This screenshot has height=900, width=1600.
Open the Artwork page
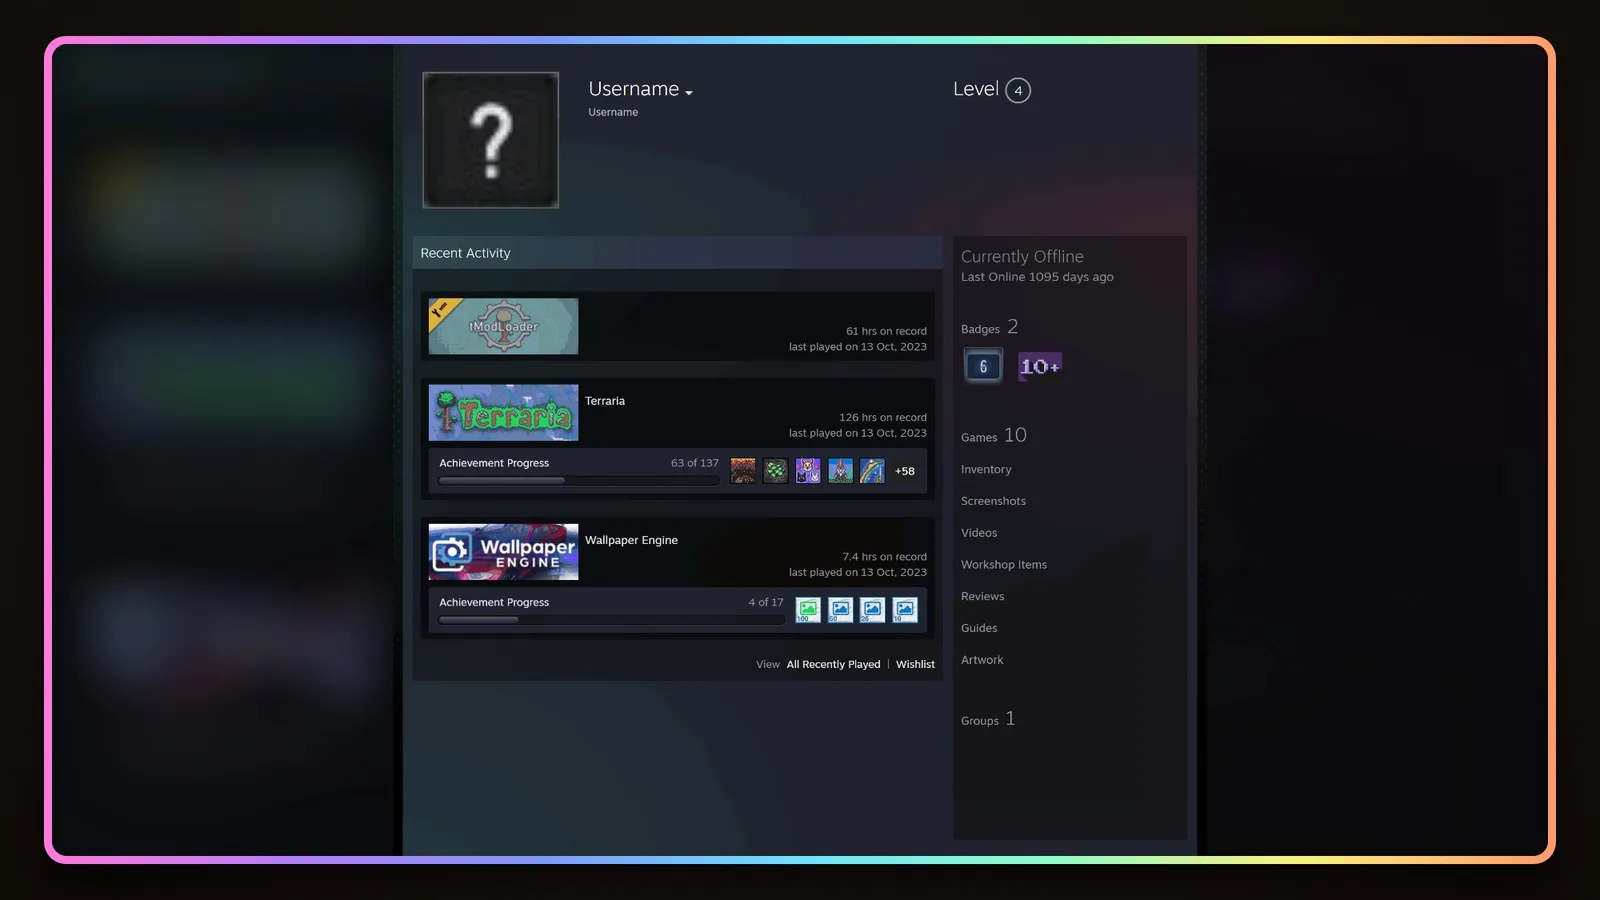[x=982, y=660]
